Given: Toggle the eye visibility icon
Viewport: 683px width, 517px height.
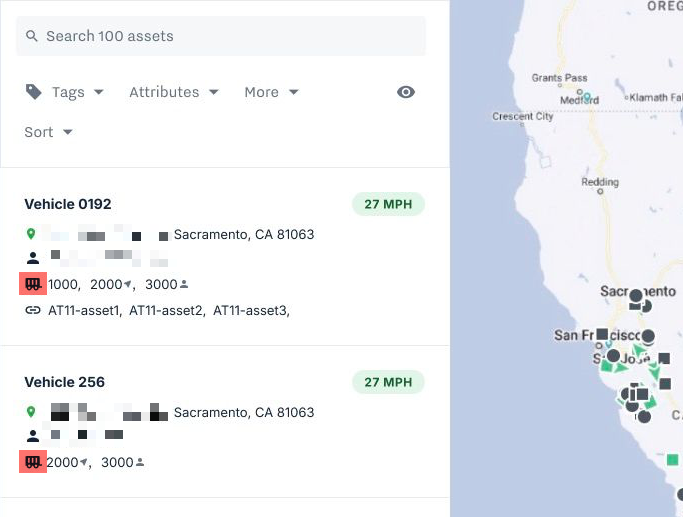Looking at the screenshot, I should 405,92.
